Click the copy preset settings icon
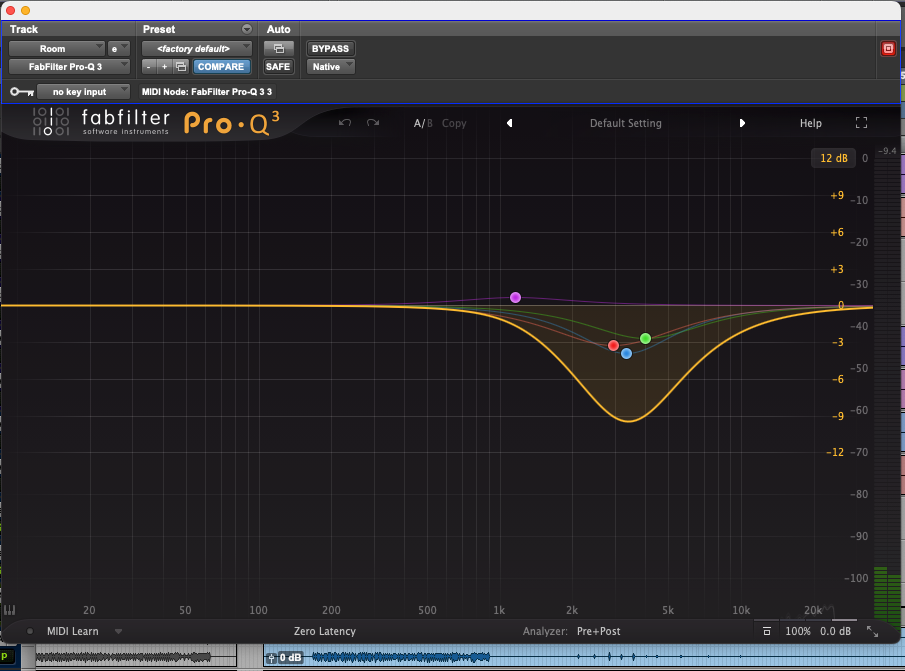905x671 pixels. (x=181, y=67)
